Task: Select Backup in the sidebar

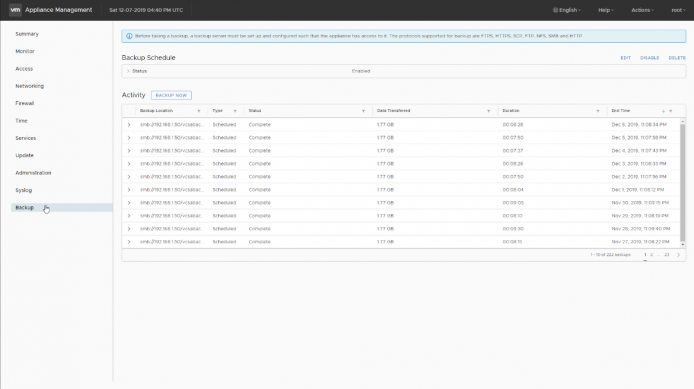Action: [62, 208]
